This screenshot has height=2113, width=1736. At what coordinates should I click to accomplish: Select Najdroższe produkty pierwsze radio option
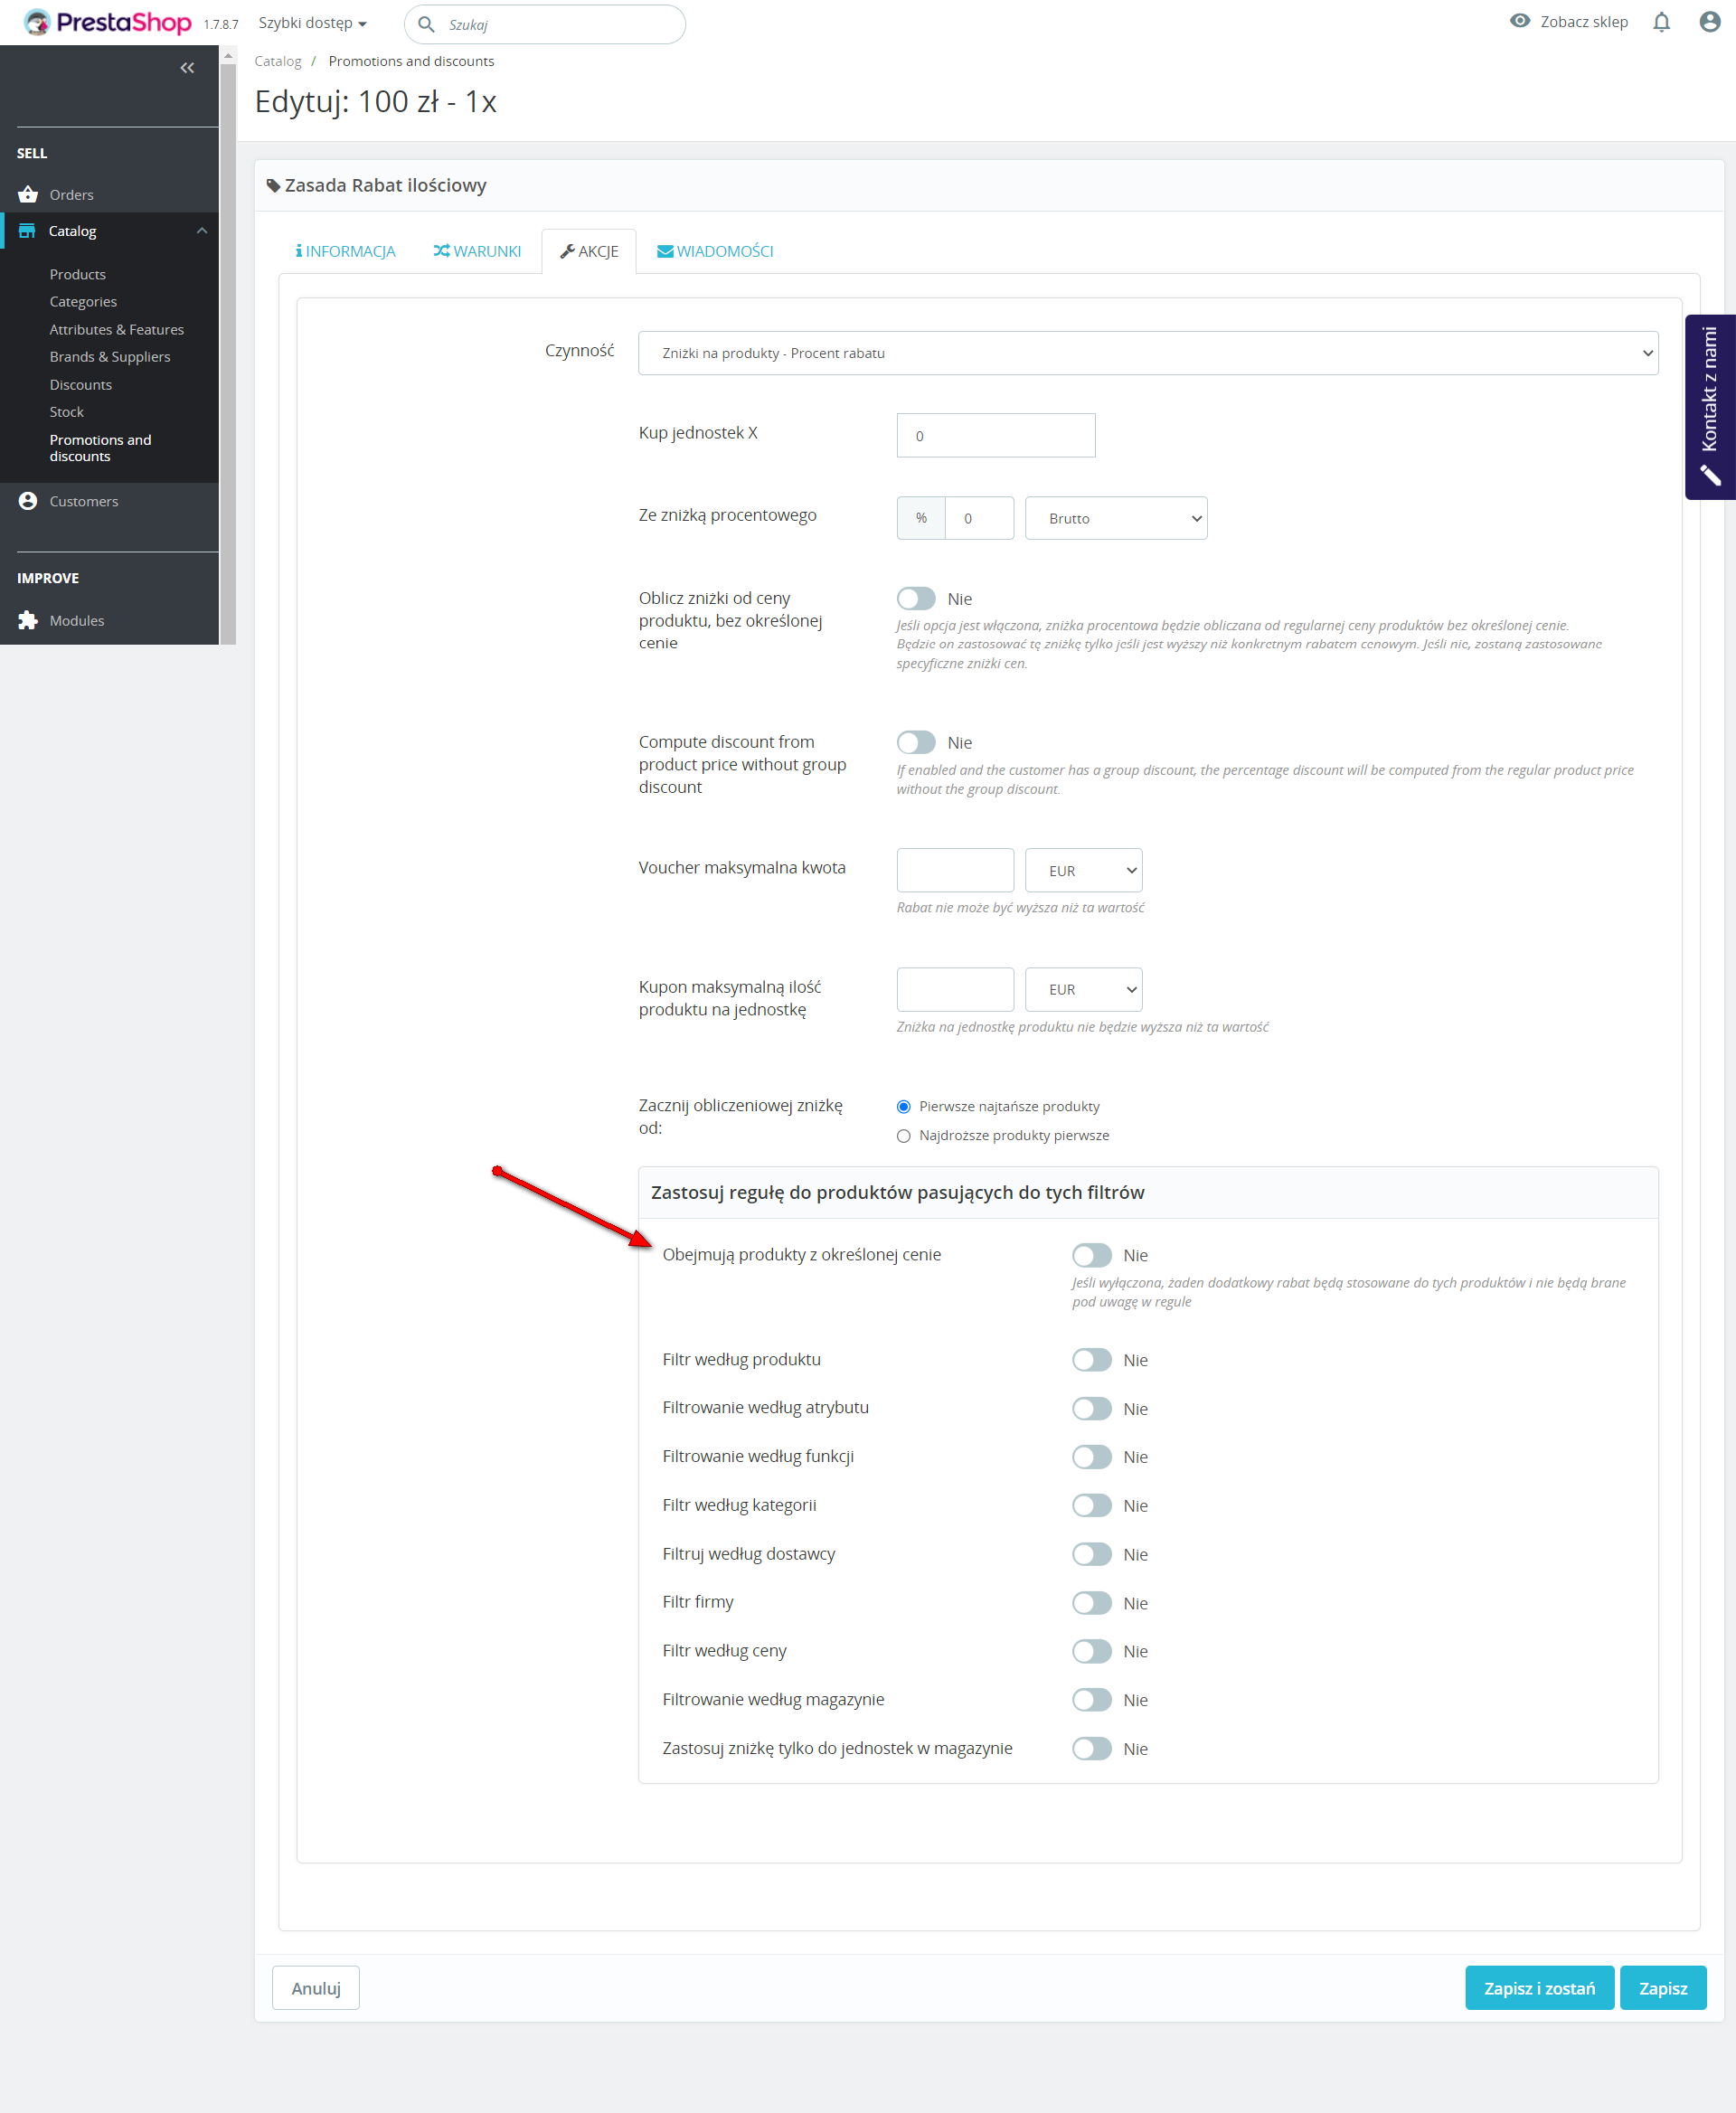click(x=904, y=1136)
